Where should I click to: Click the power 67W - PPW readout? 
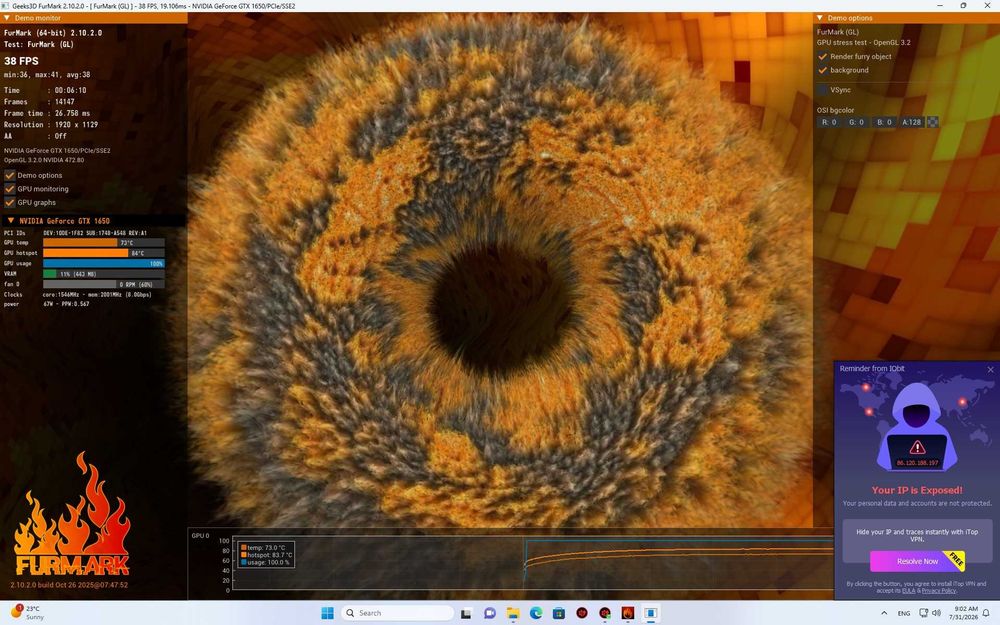coord(47,304)
